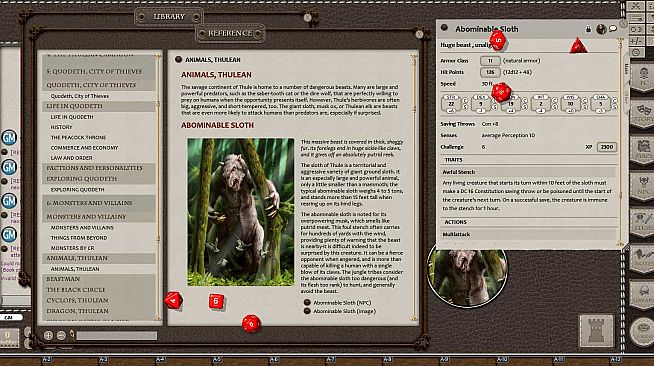Click the castle tower icon on desktop
Screen dimensions: 654x366
point(596,331)
